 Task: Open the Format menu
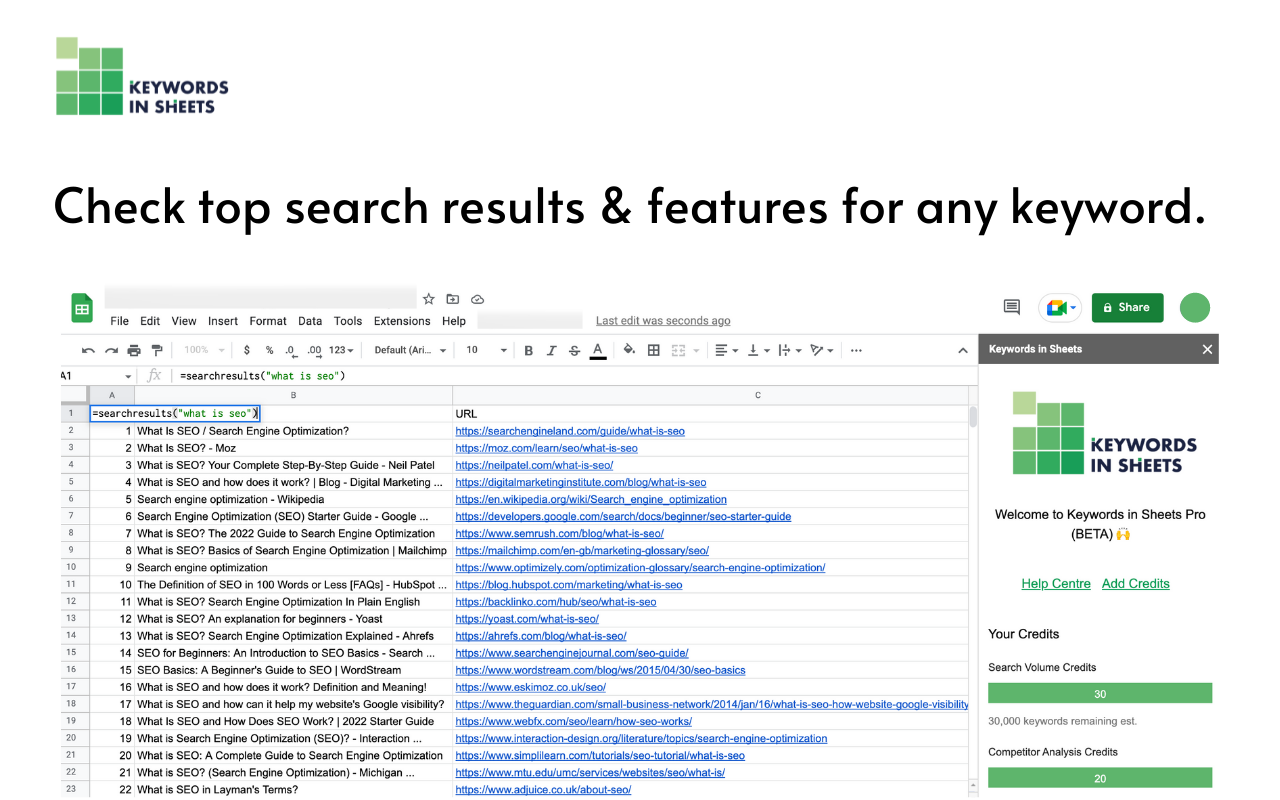click(x=268, y=321)
